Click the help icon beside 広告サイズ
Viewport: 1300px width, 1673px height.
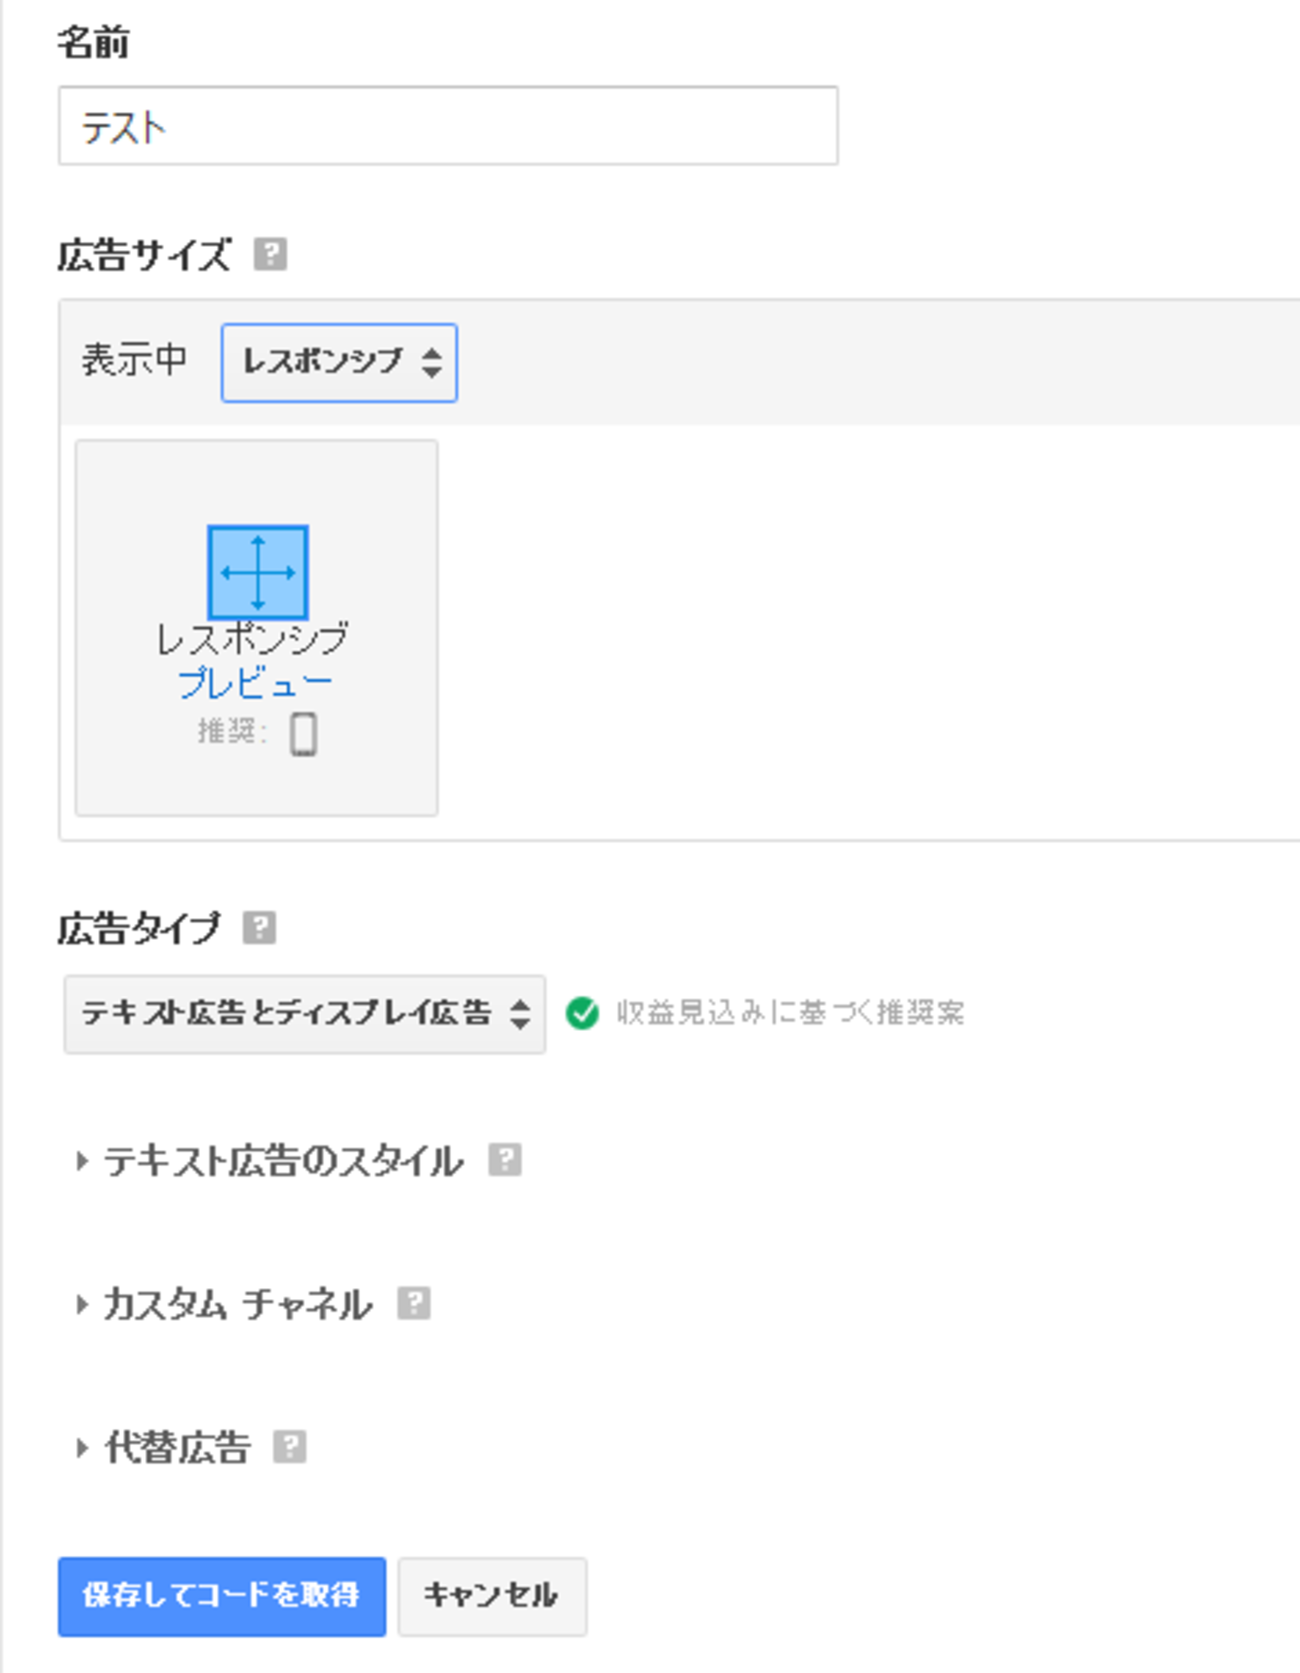(x=270, y=254)
